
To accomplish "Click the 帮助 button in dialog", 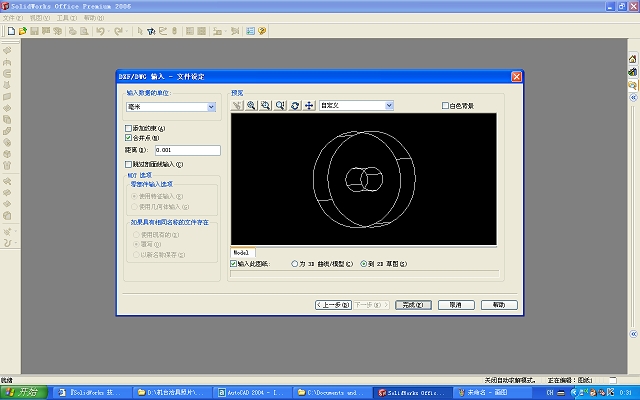I will pyautogui.click(x=499, y=305).
